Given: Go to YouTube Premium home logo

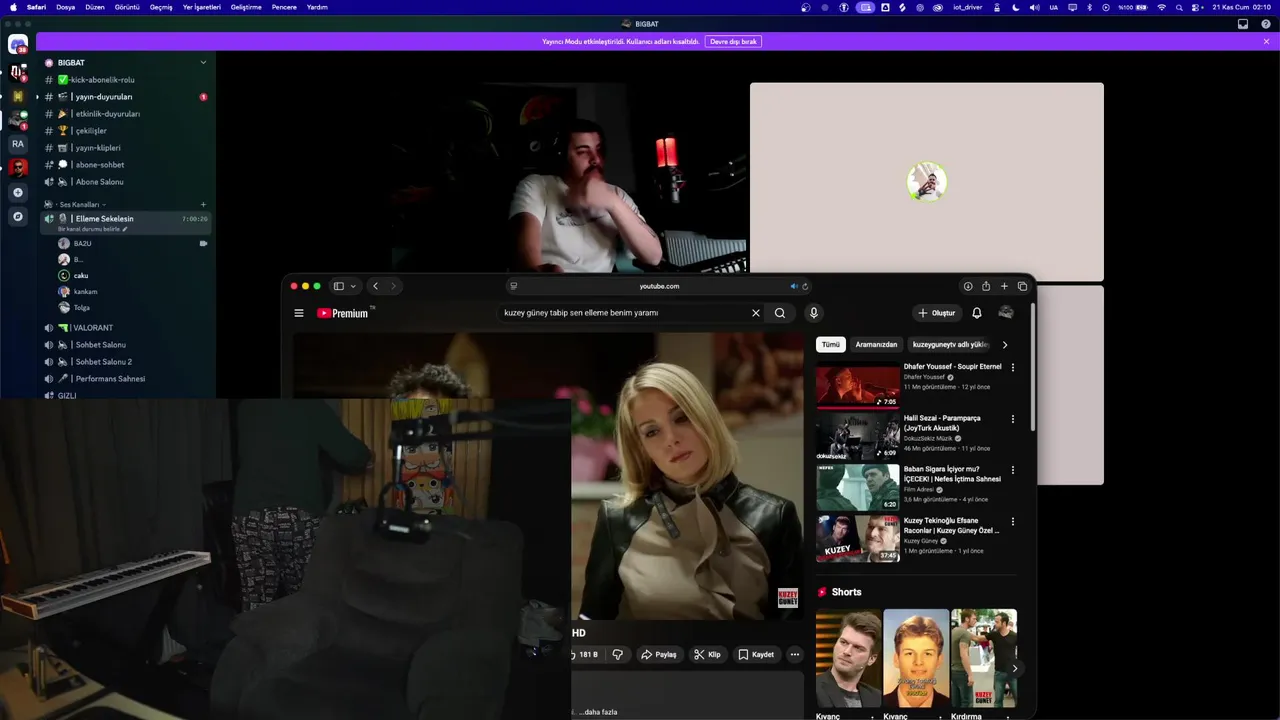Looking at the screenshot, I should 343,313.
